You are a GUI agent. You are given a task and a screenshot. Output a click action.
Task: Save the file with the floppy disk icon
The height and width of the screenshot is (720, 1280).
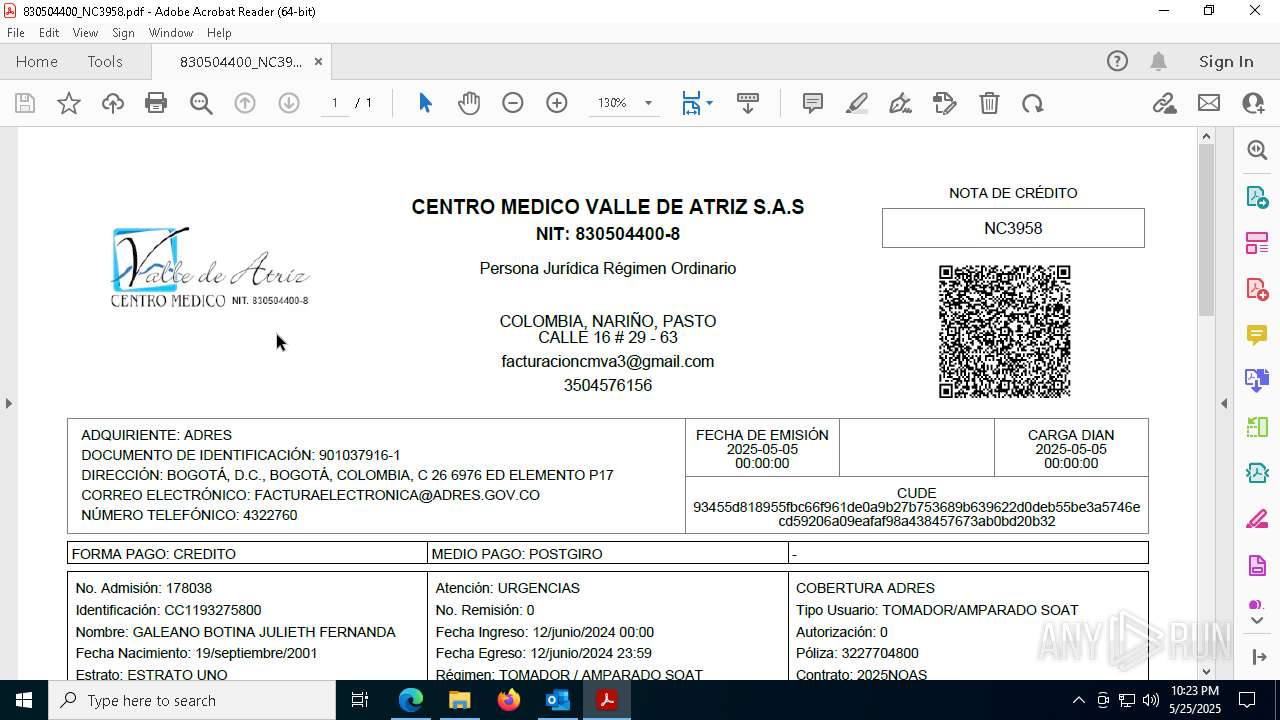25,103
